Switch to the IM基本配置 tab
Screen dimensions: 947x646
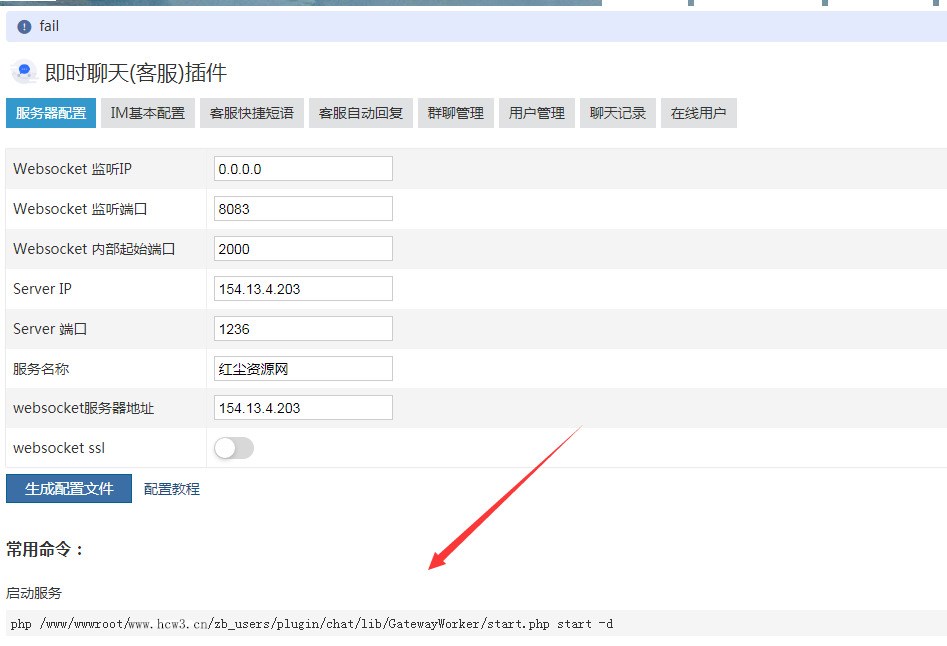coord(148,113)
